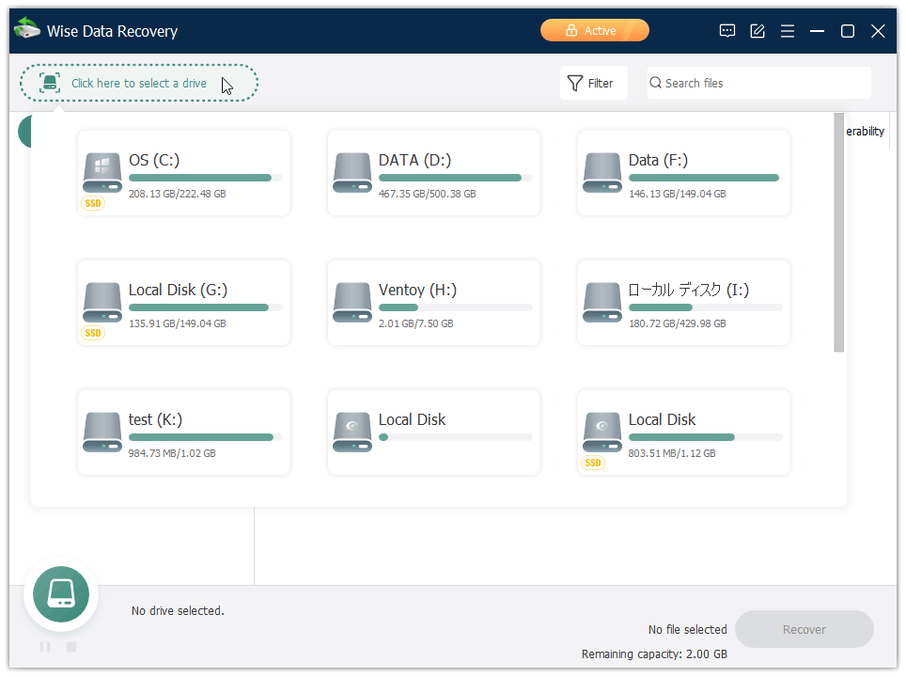906x677 pixels.
Task: Click the Wise Data Recovery app logo
Action: point(27,29)
